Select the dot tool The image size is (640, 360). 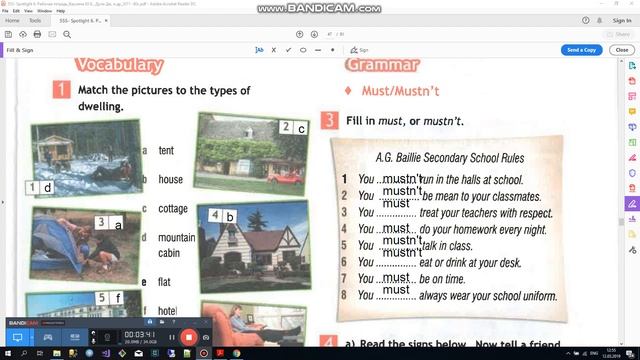point(333,50)
